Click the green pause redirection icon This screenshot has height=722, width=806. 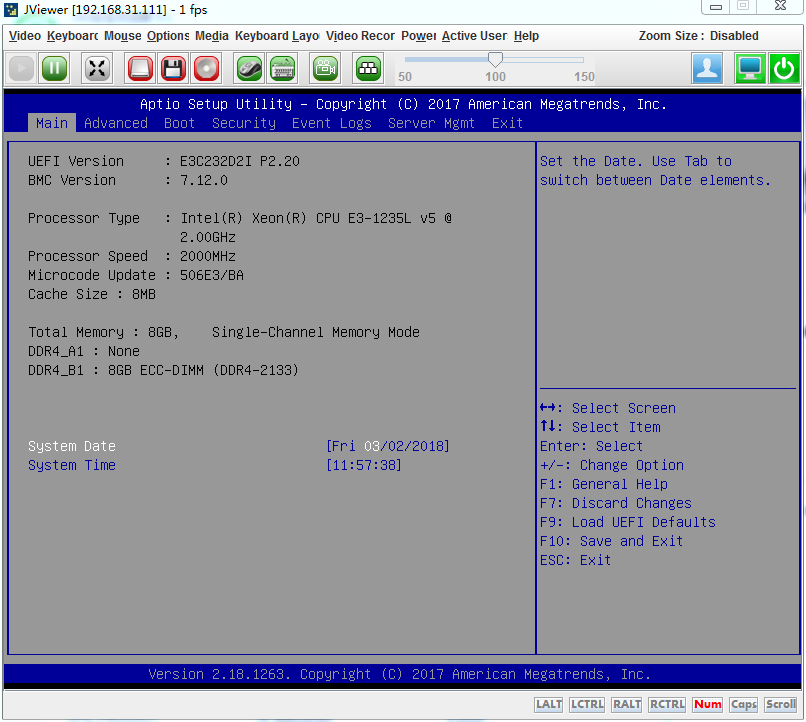(x=54, y=68)
